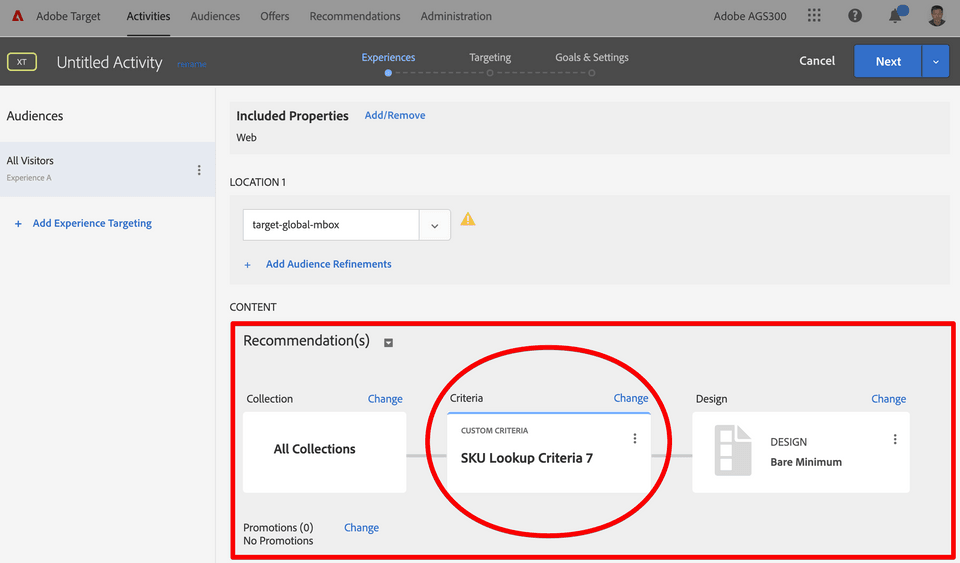Click Change link for Criteria
This screenshot has height=563, width=960.
click(631, 398)
